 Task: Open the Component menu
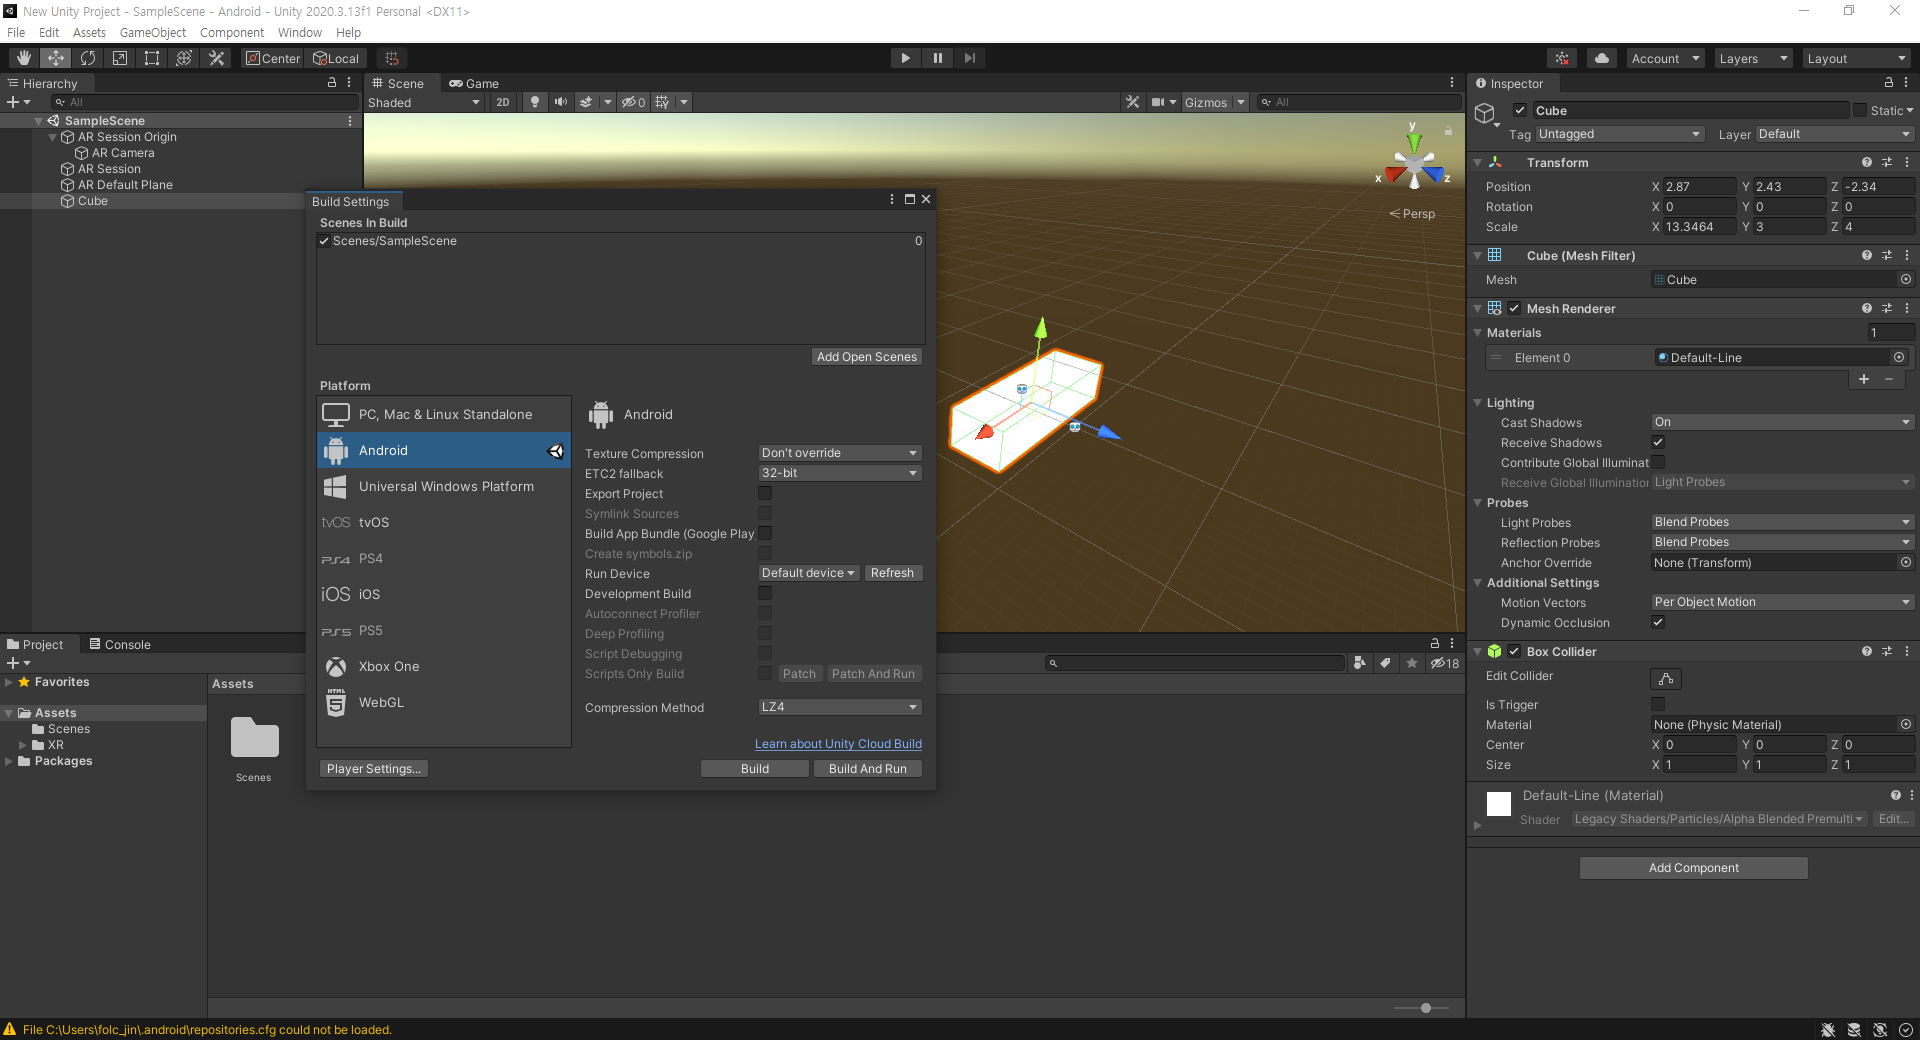232,32
